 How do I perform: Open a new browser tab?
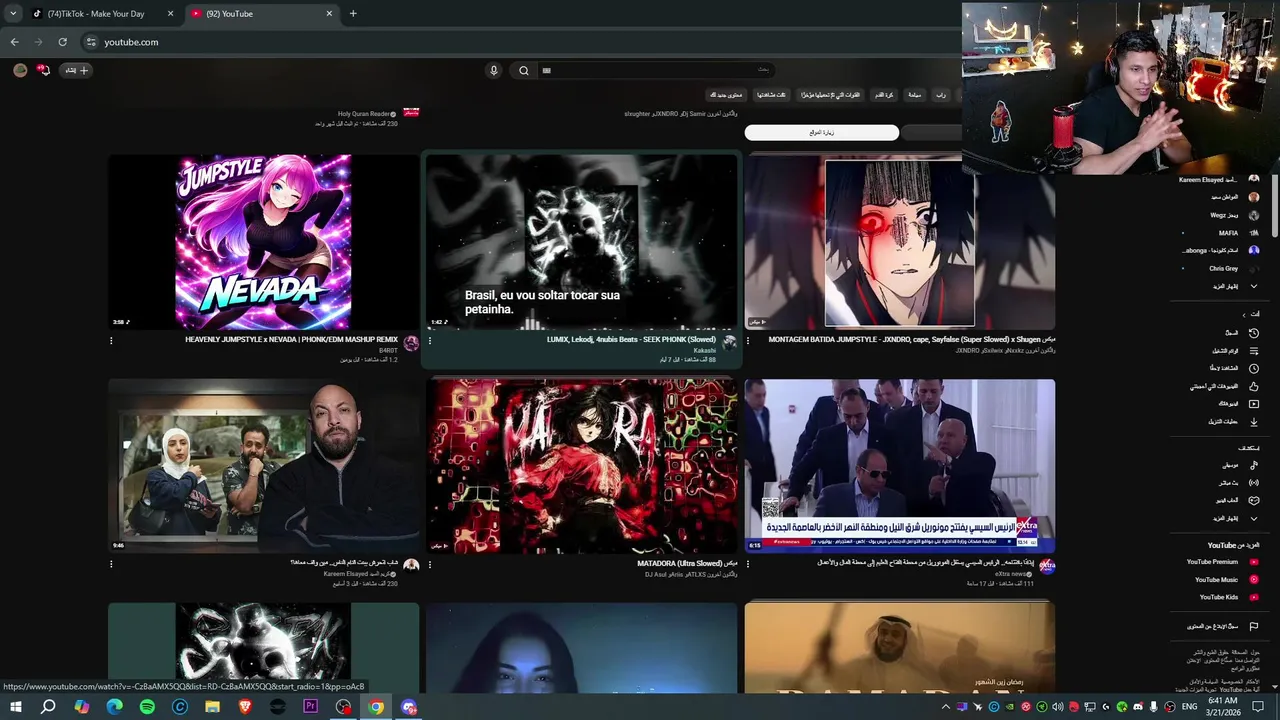353,14
